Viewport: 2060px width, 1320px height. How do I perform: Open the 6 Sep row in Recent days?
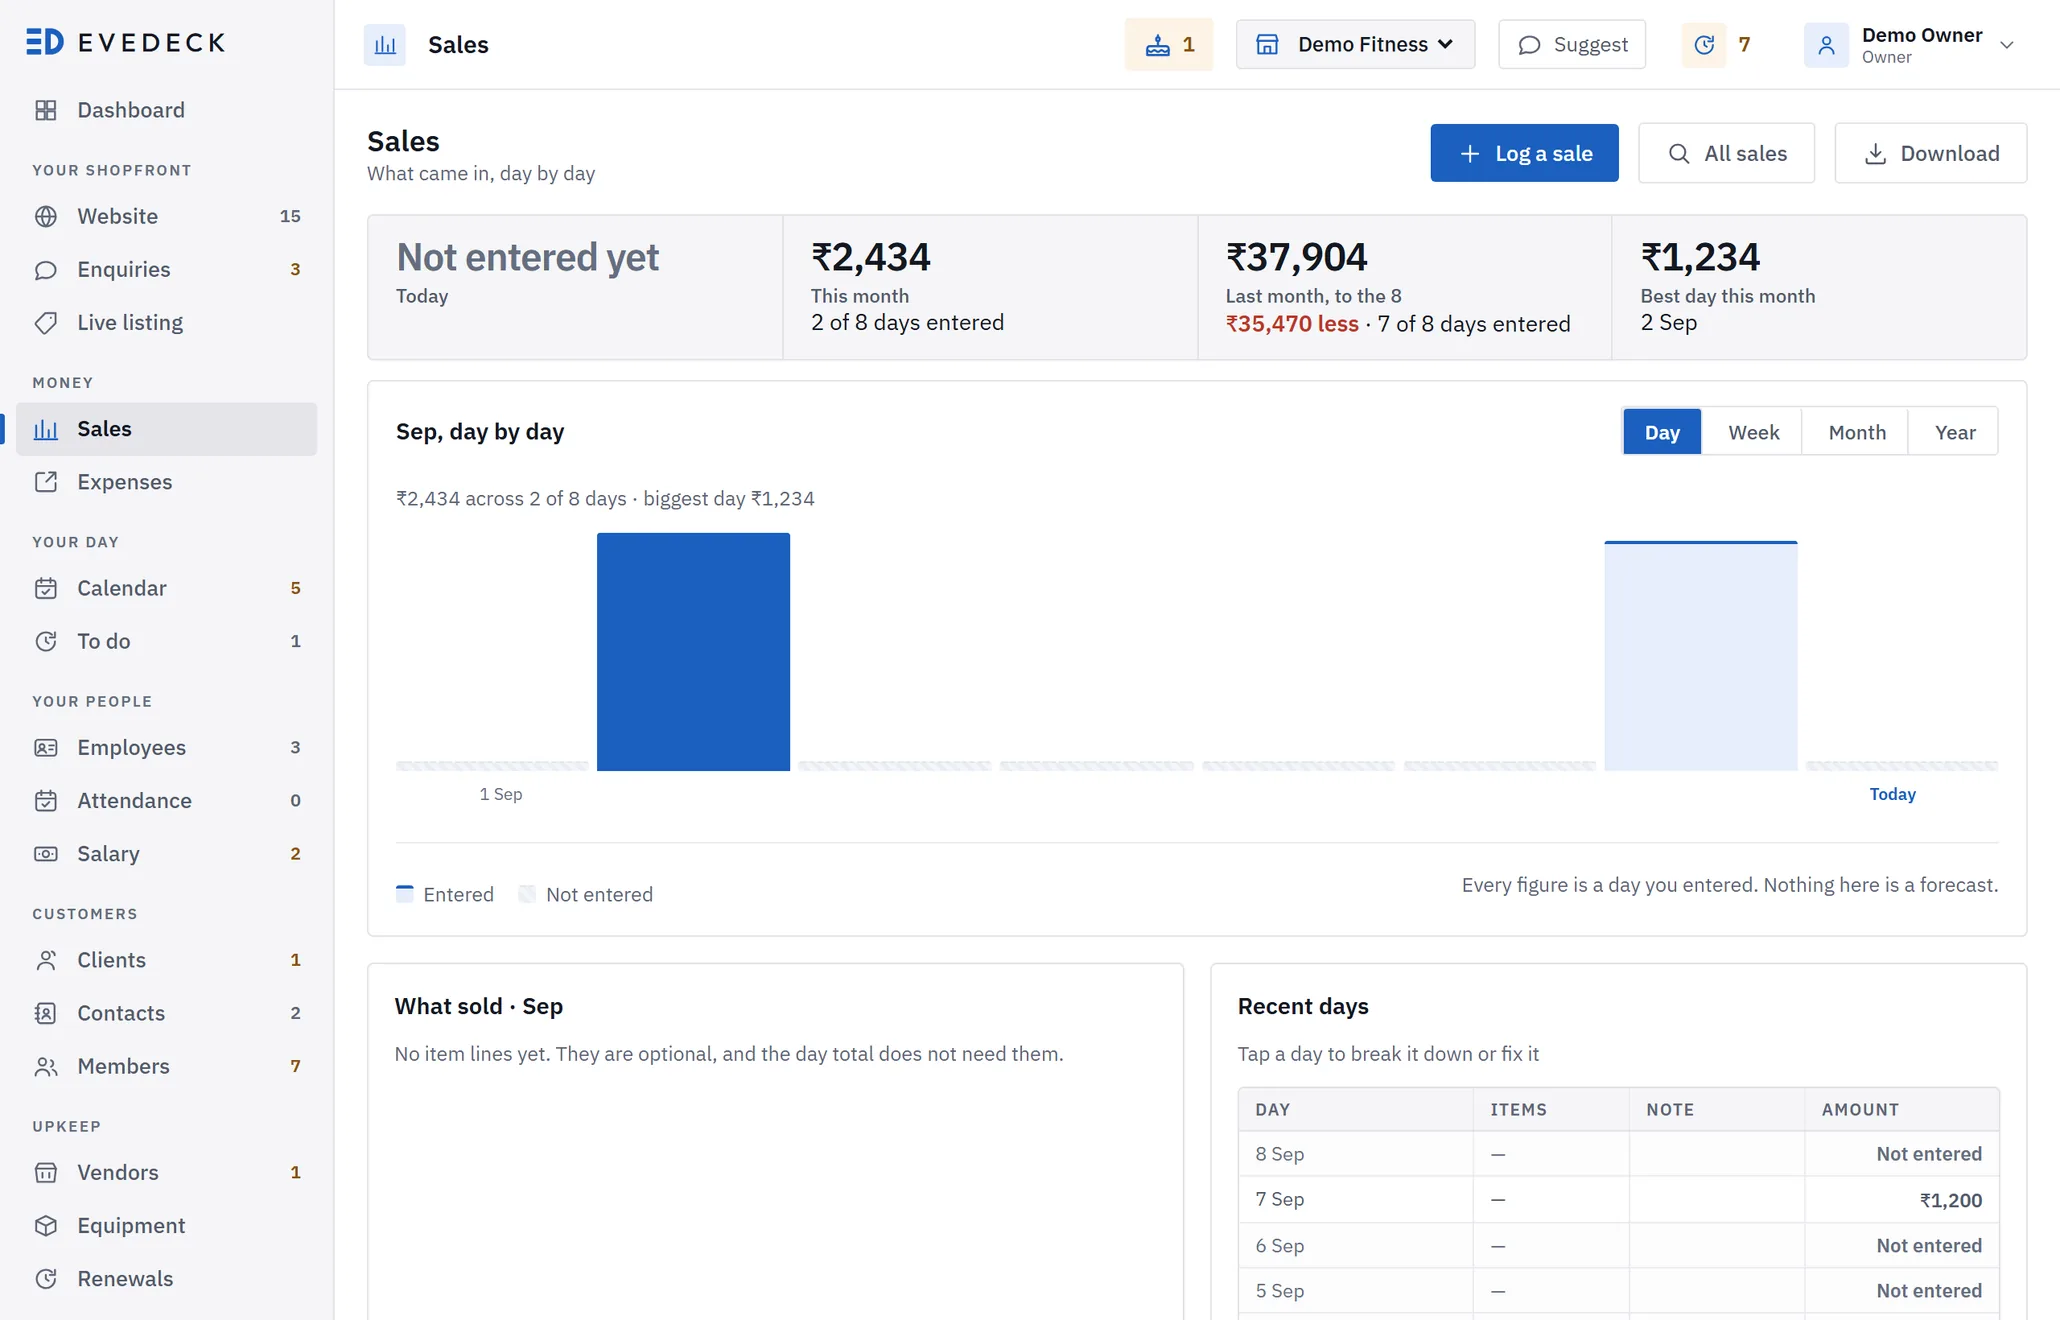(1618, 1246)
